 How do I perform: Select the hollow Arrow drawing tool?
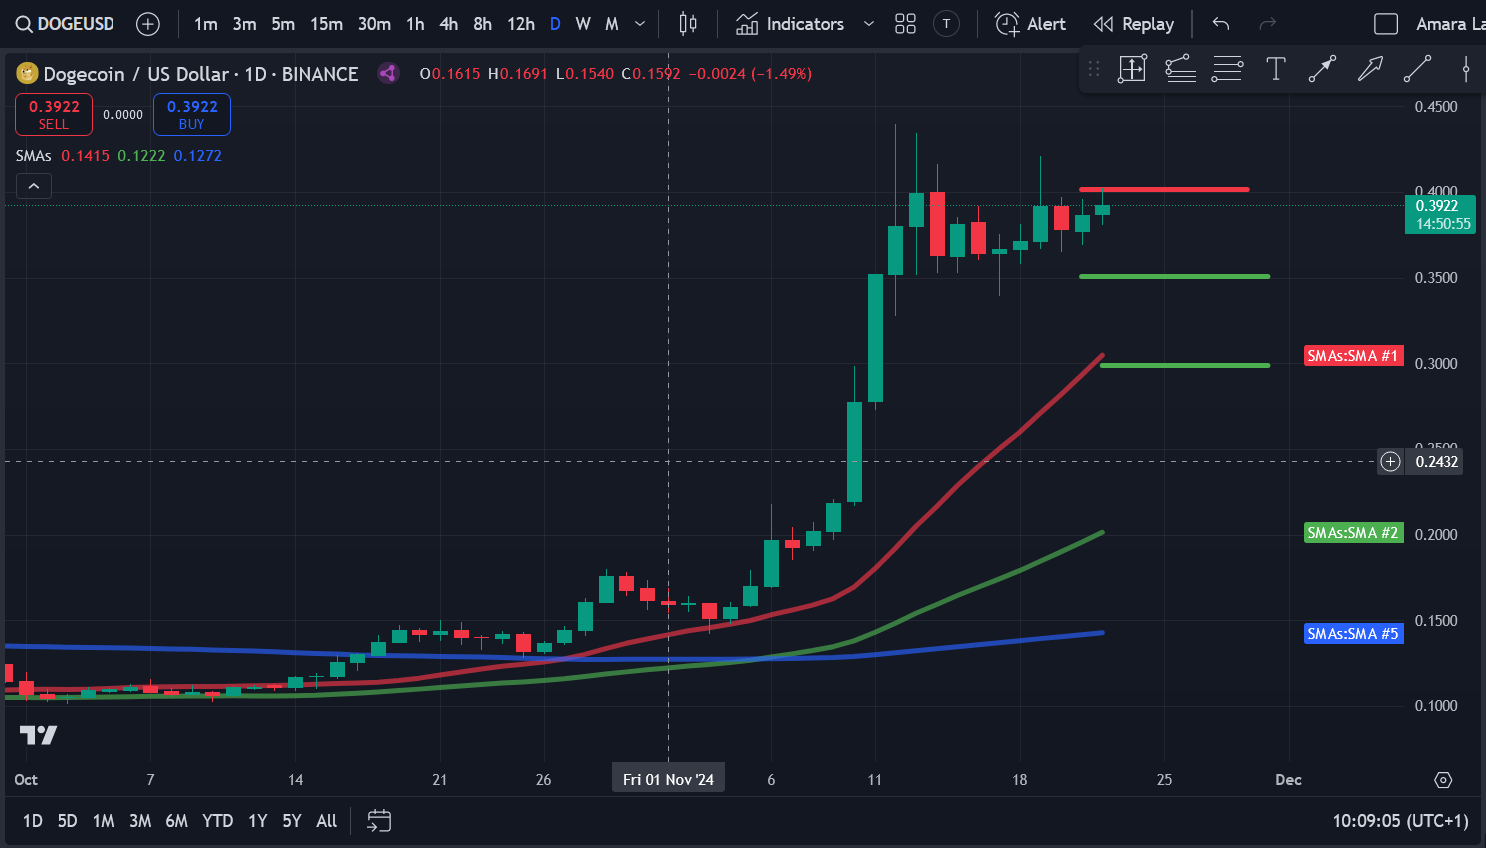click(x=1370, y=69)
